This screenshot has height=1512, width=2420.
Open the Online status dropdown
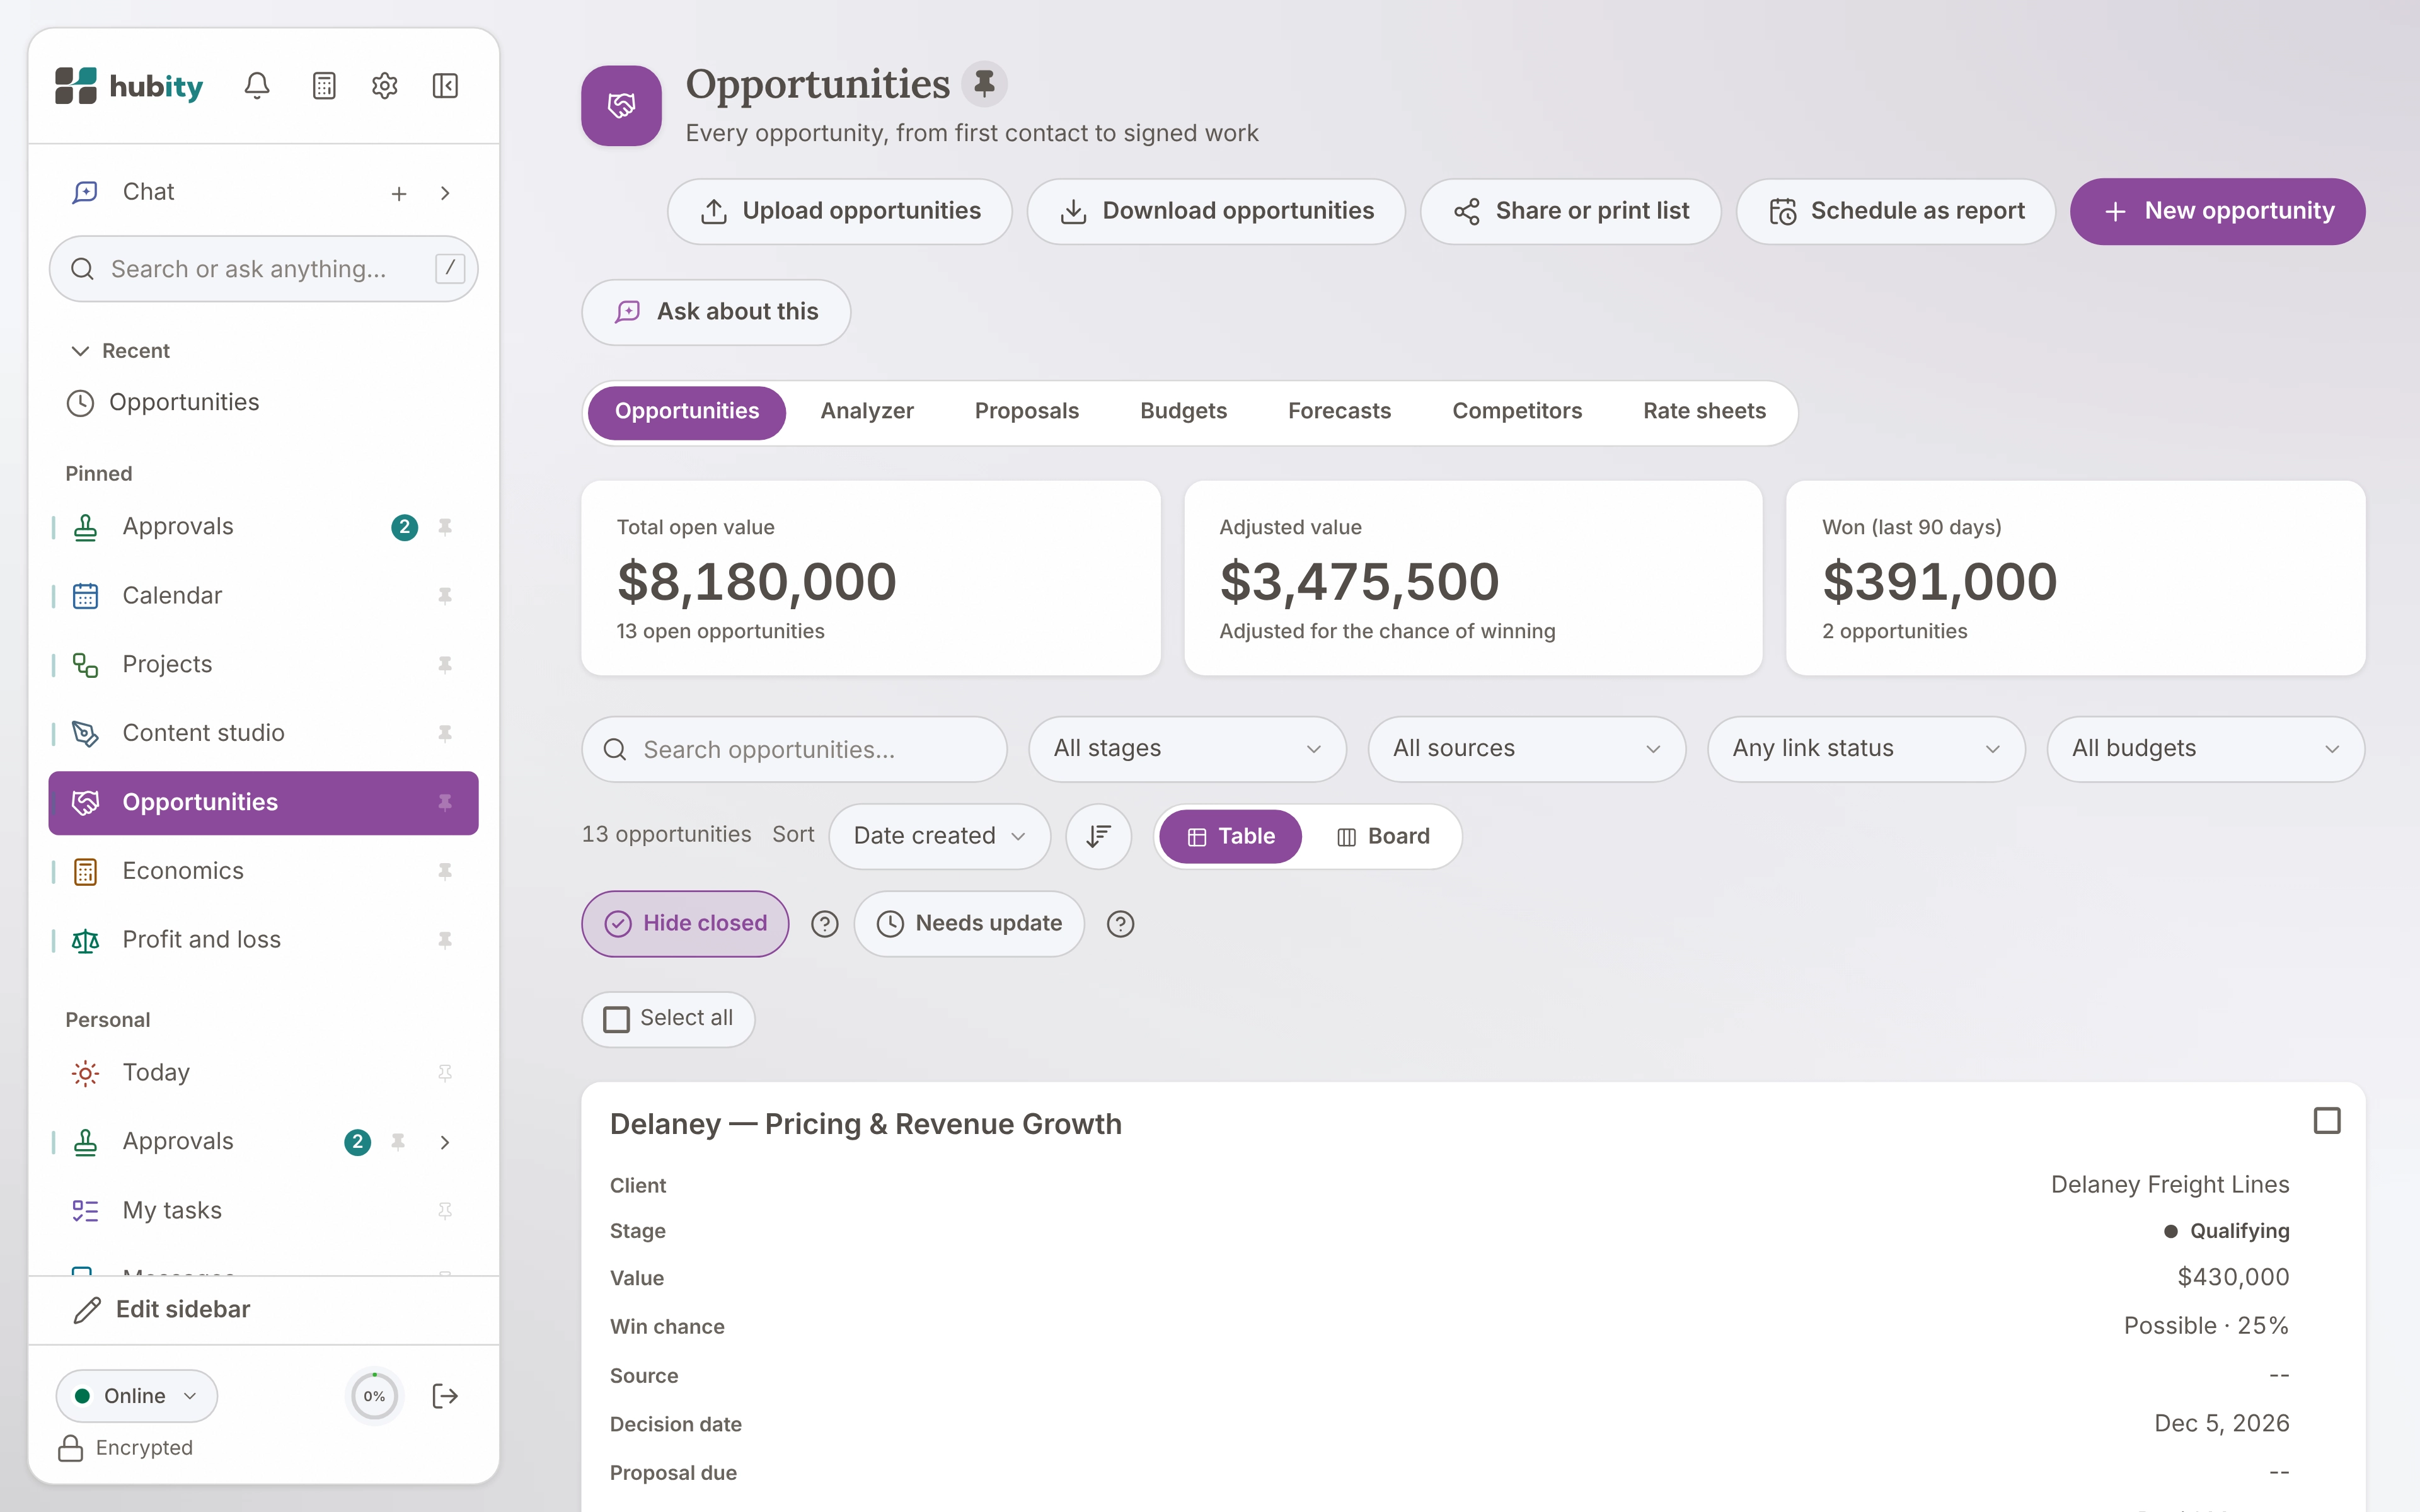click(x=136, y=1396)
